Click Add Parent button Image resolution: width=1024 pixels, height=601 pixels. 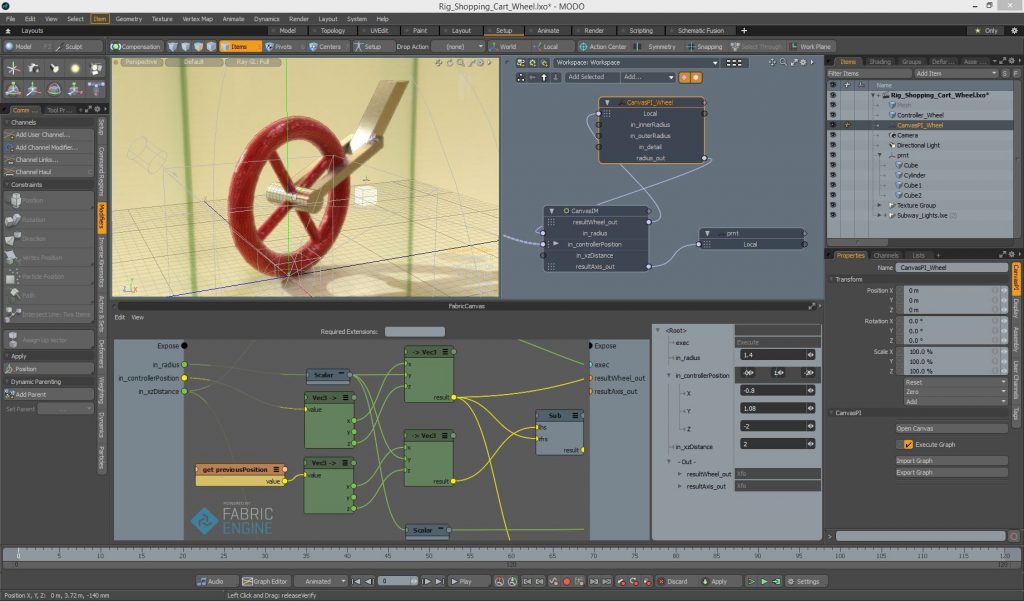point(49,395)
